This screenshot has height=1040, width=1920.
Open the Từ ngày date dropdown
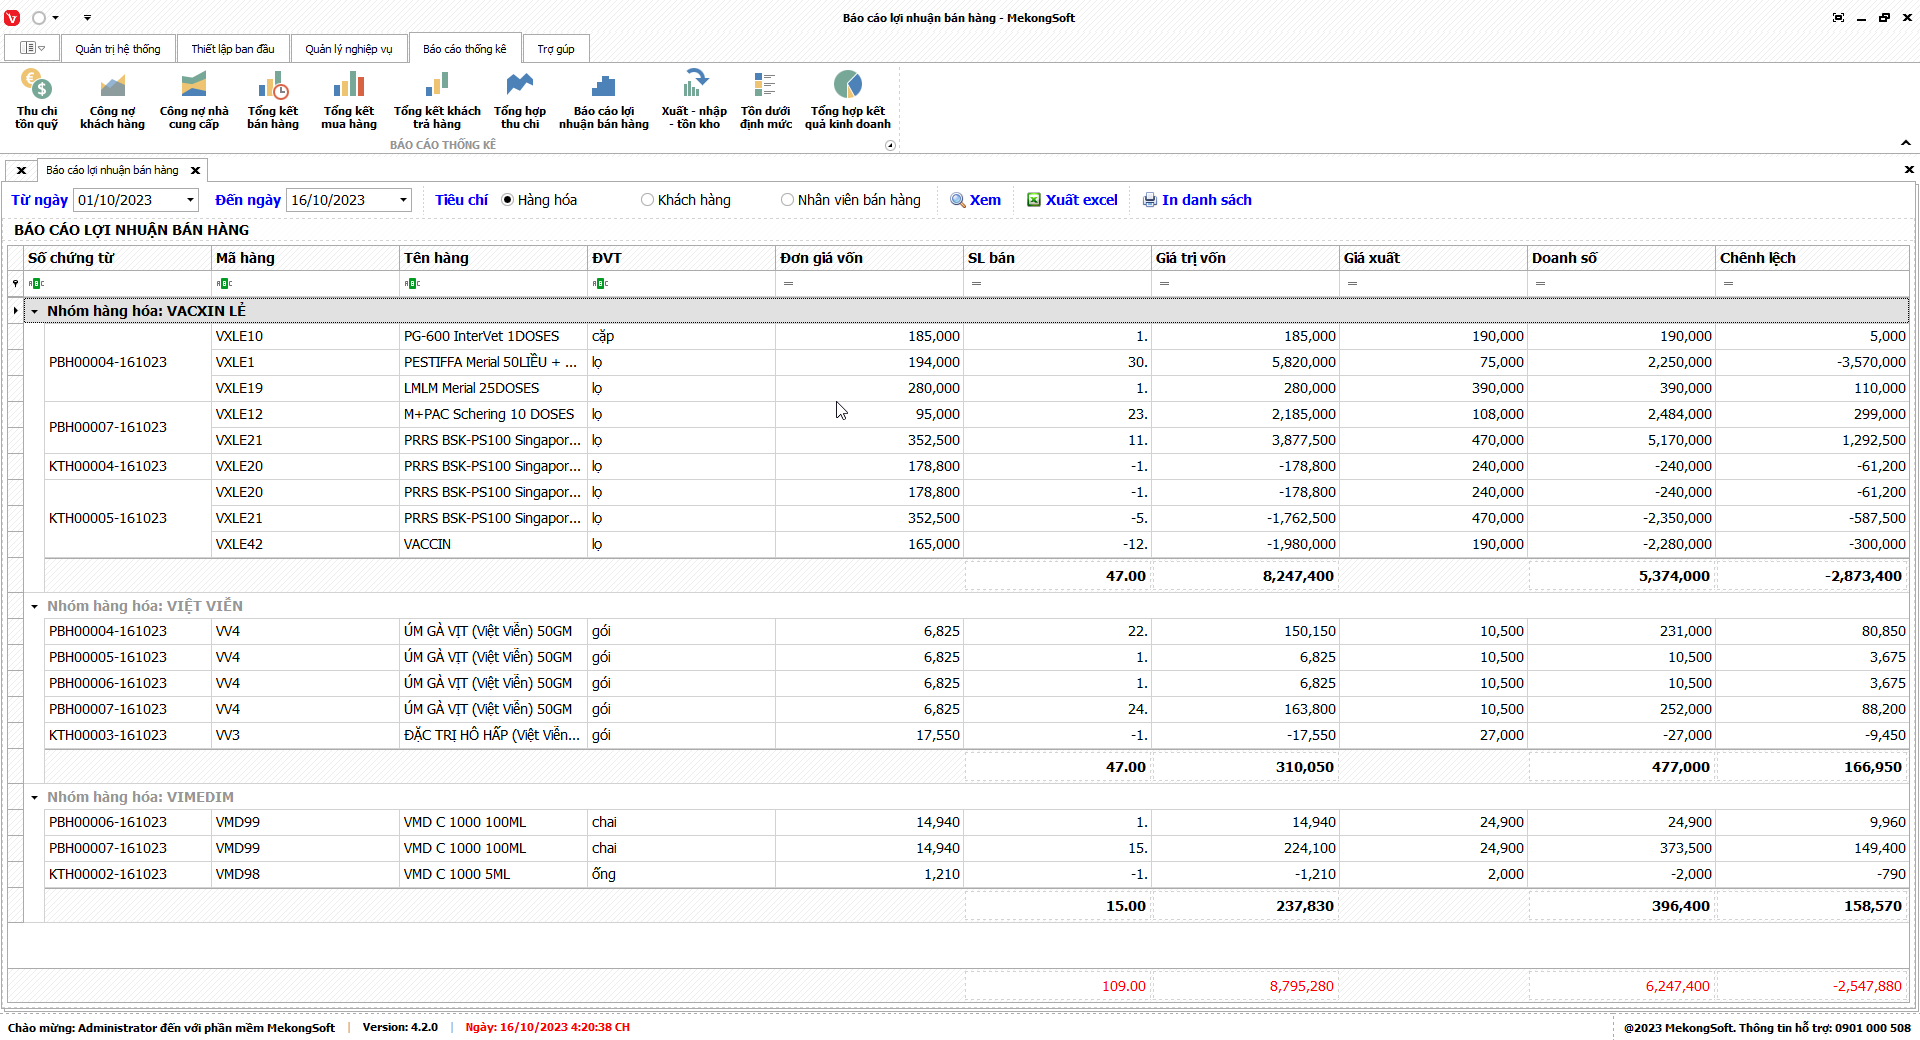(x=190, y=200)
